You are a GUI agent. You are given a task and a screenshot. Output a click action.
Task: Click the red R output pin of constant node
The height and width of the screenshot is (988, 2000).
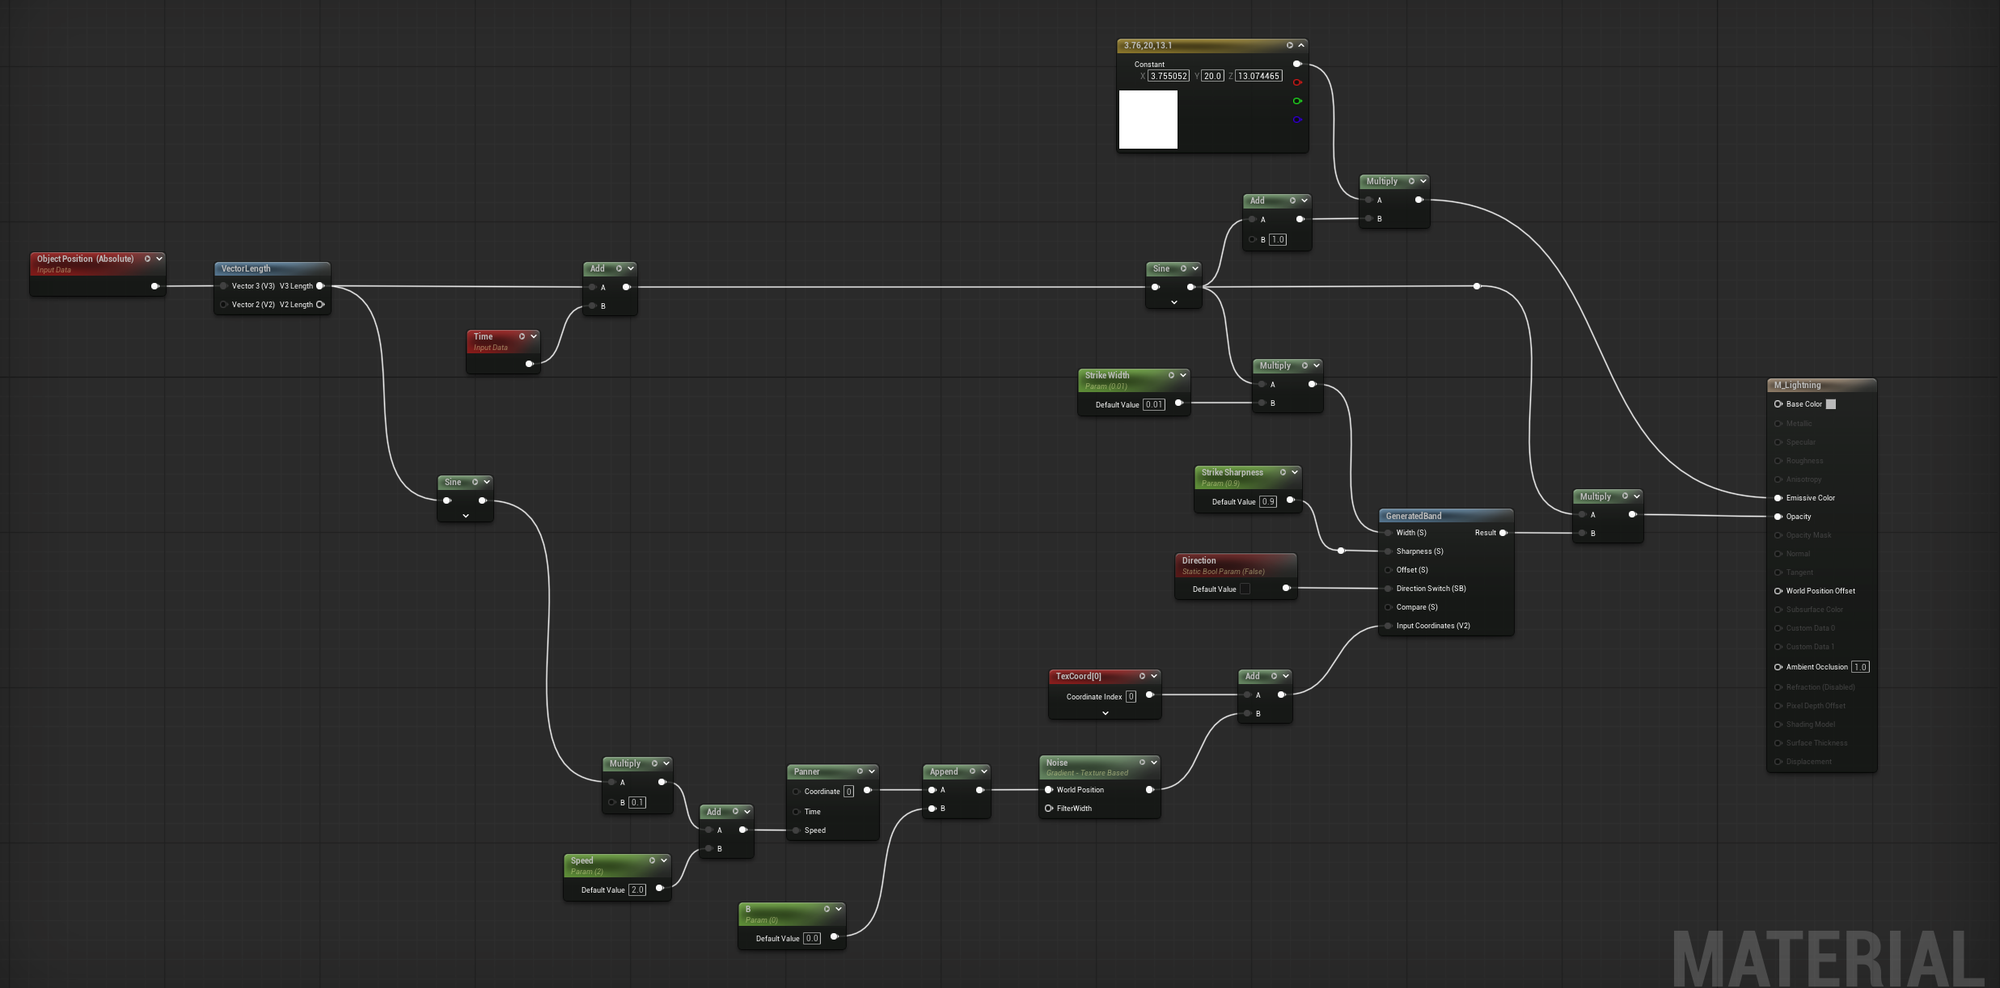click(x=1297, y=82)
